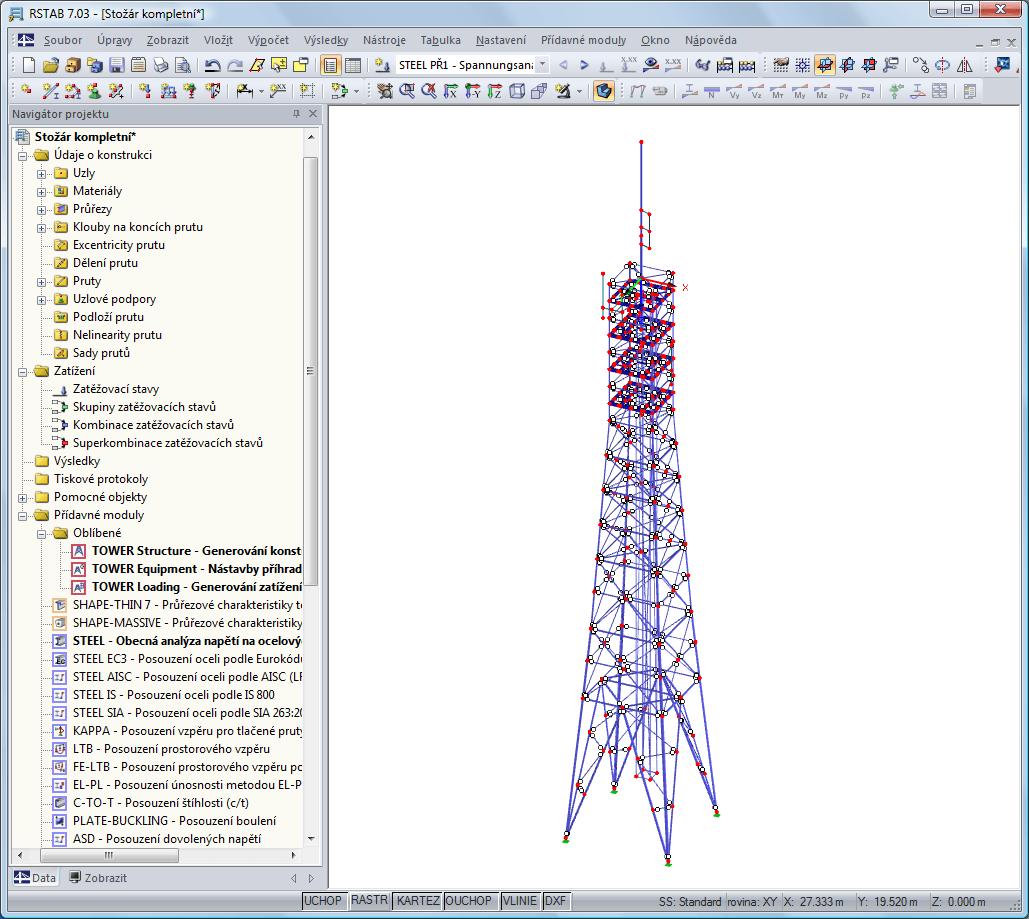
Task: Activate the Undo icon
Action: point(208,64)
